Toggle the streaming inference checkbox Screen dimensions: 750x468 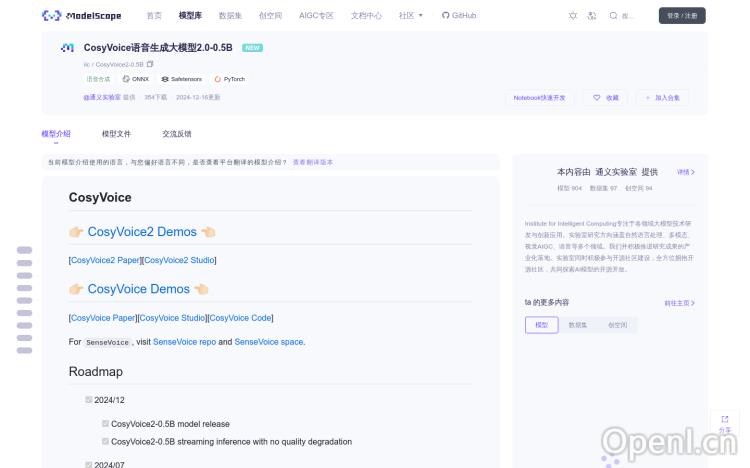point(105,441)
